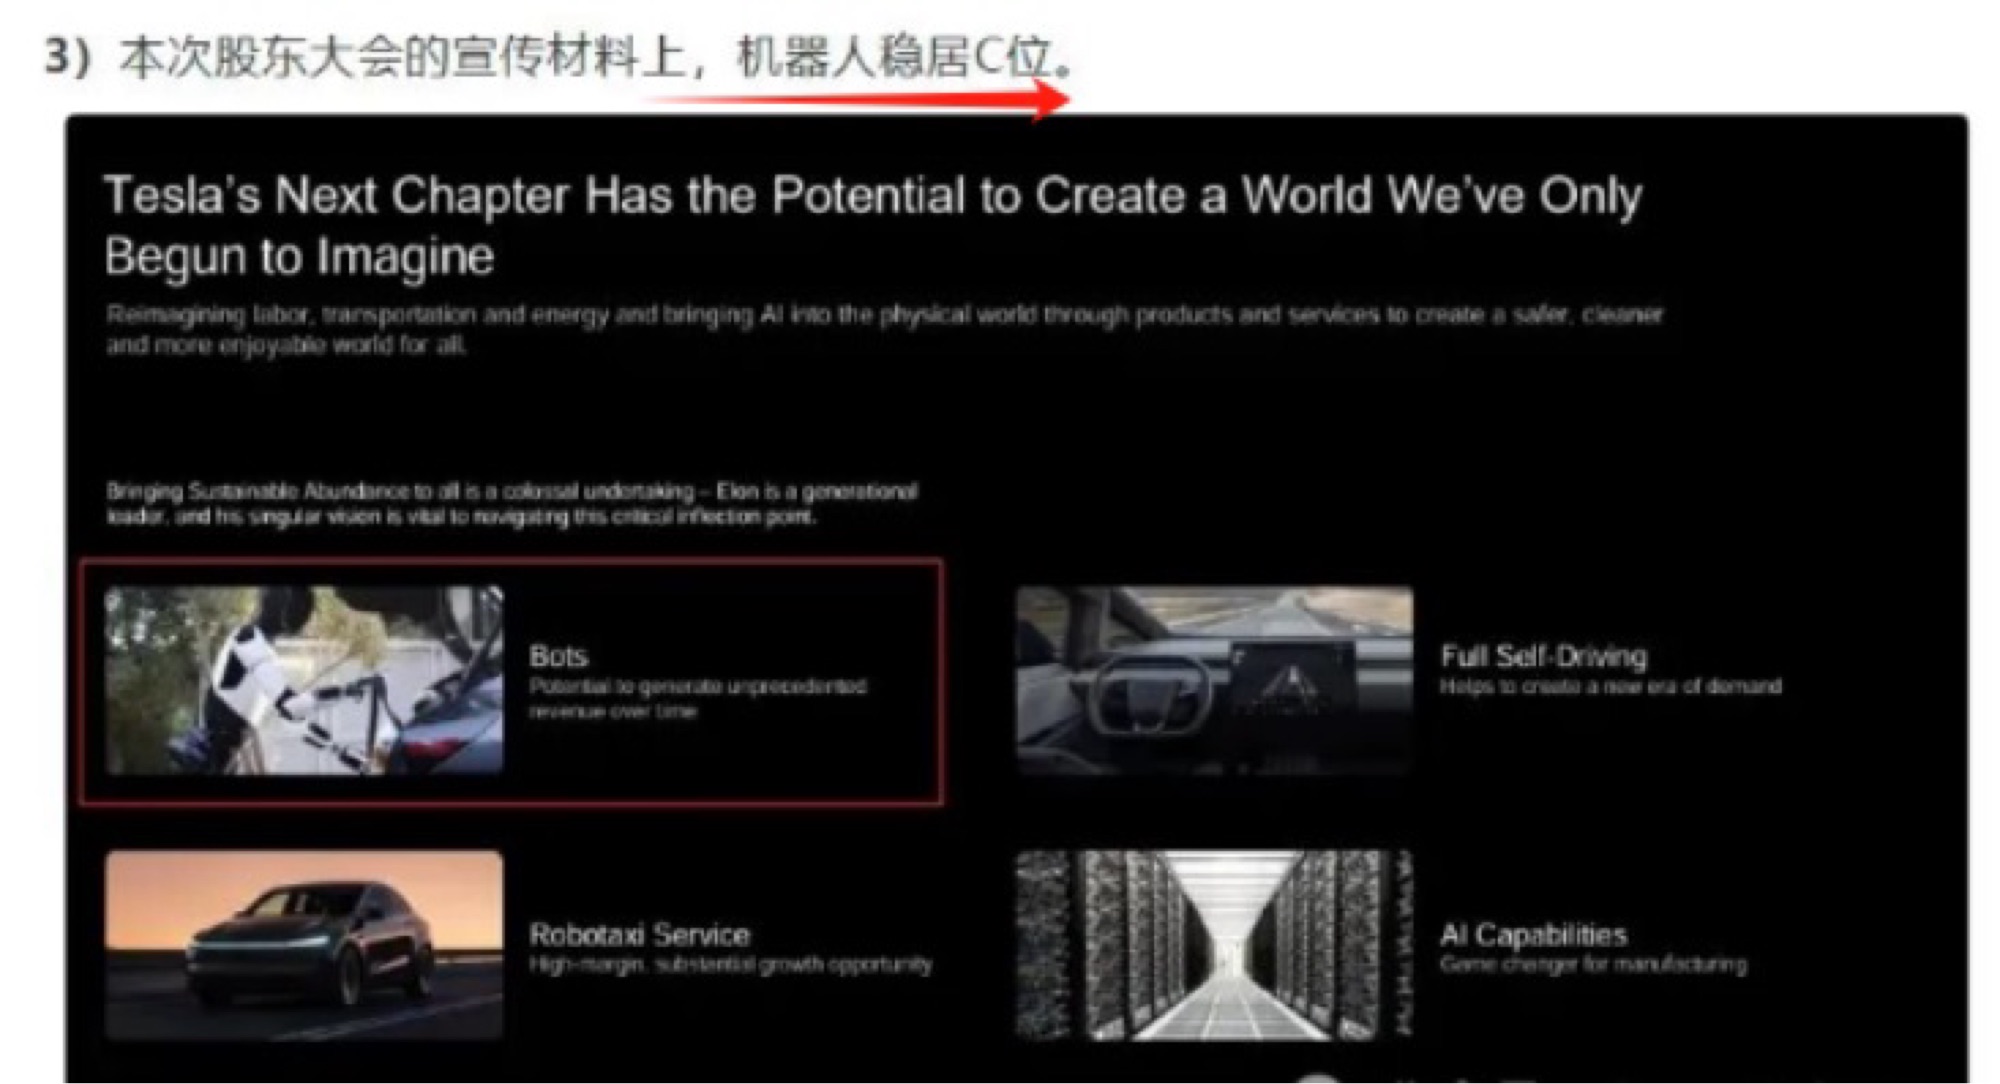The width and height of the screenshot is (2000, 1084).
Task: Click the AI Capabilities server room thumbnail
Action: point(1214,944)
